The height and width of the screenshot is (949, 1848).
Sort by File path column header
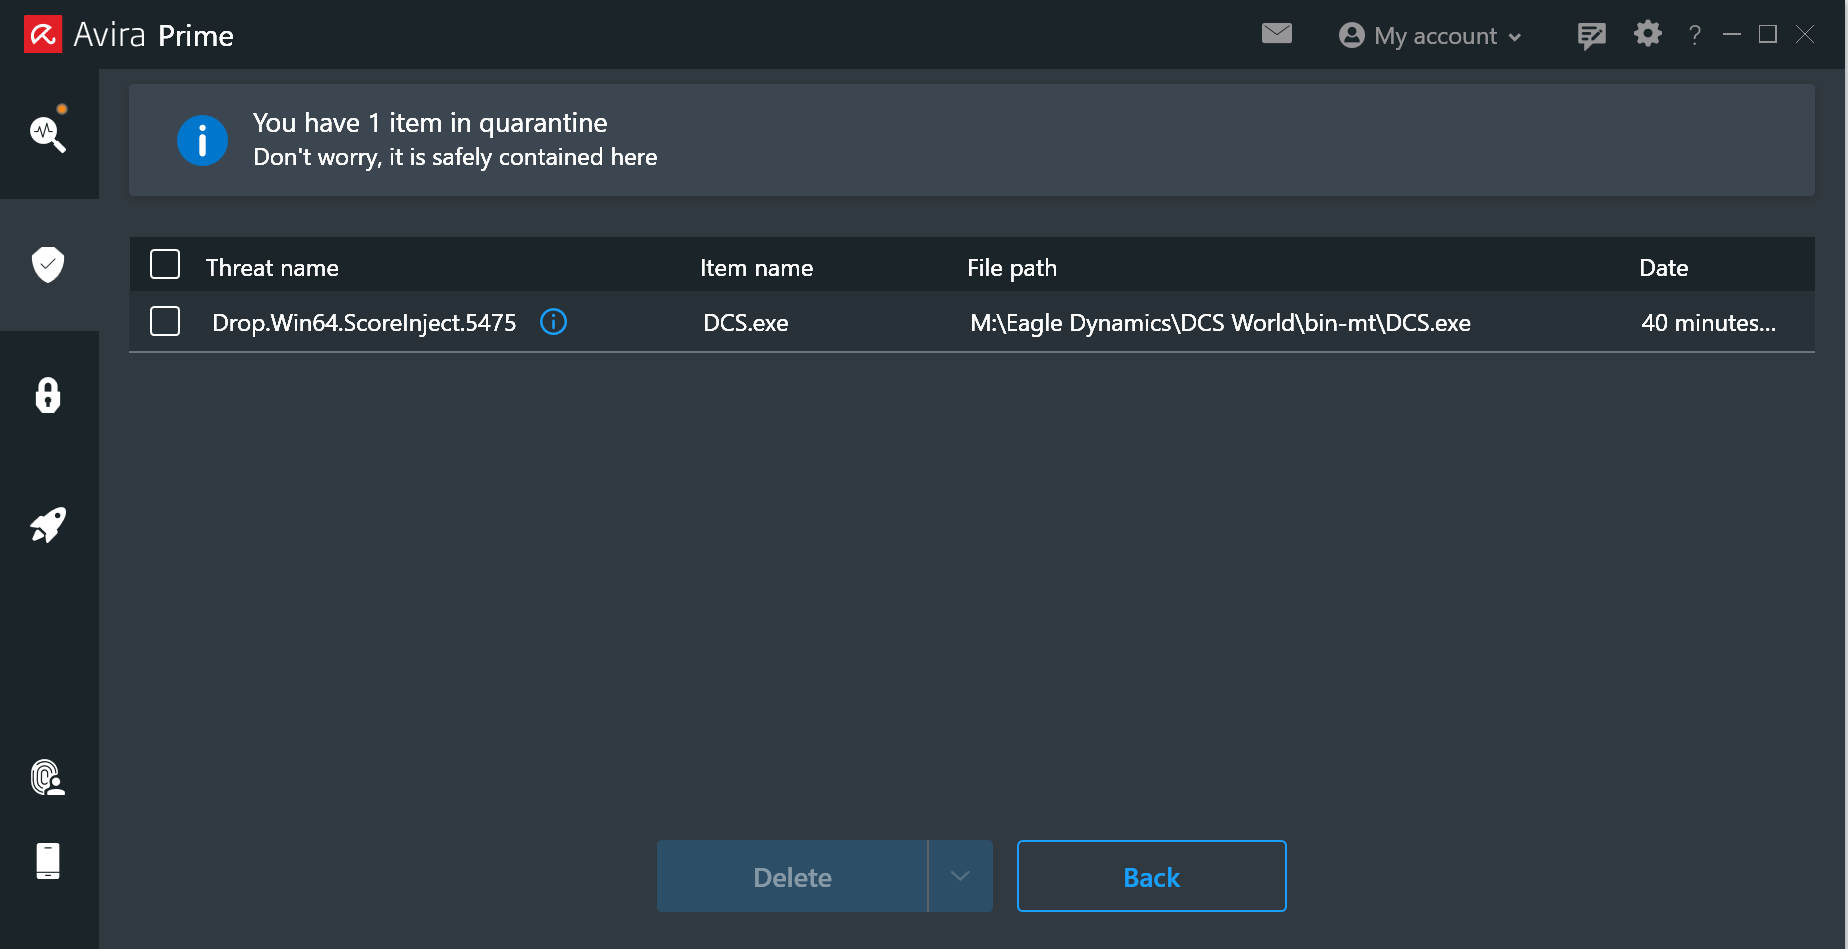point(1012,268)
